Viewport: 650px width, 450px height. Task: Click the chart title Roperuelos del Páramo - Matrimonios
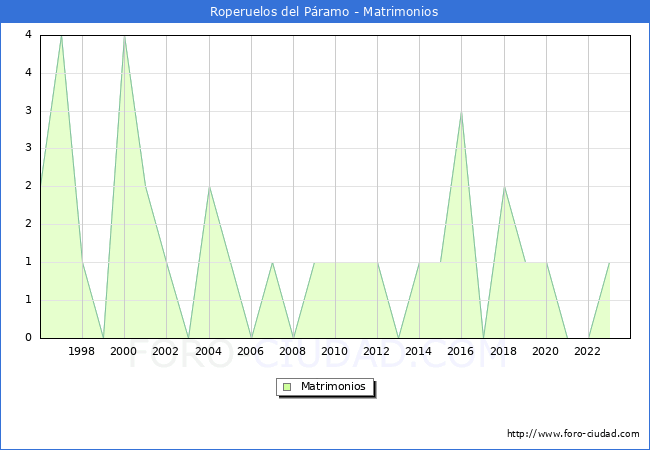click(x=324, y=11)
